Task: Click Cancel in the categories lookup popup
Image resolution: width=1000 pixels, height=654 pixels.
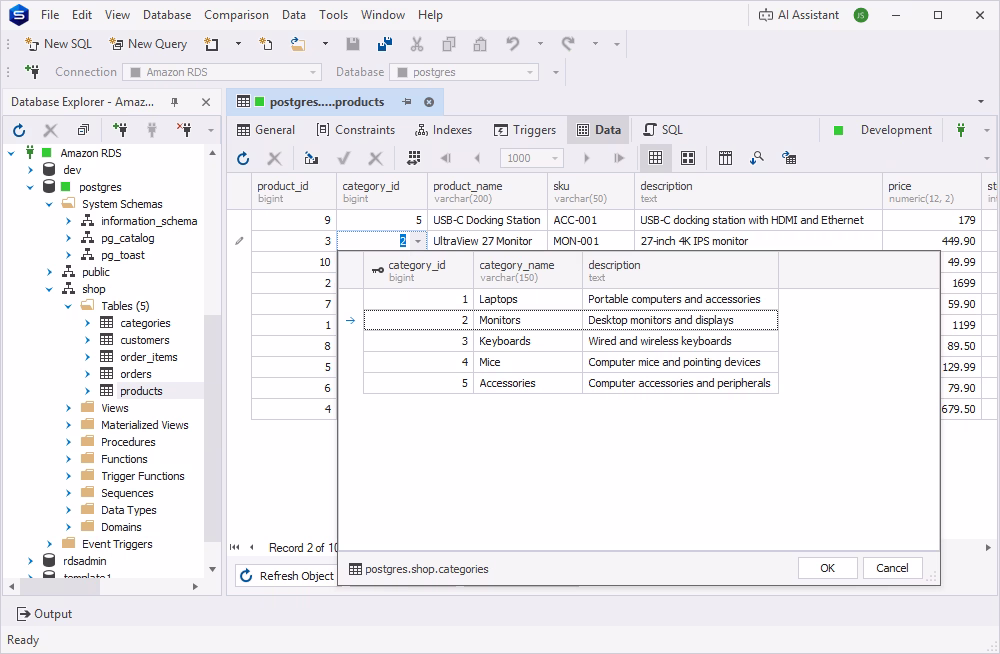Action: point(892,568)
